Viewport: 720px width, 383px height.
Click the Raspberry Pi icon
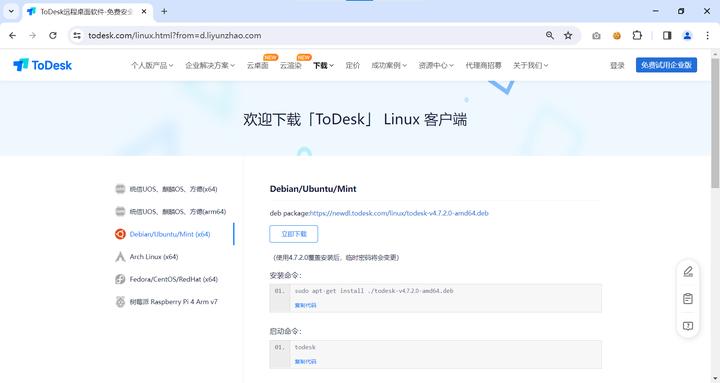click(120, 302)
